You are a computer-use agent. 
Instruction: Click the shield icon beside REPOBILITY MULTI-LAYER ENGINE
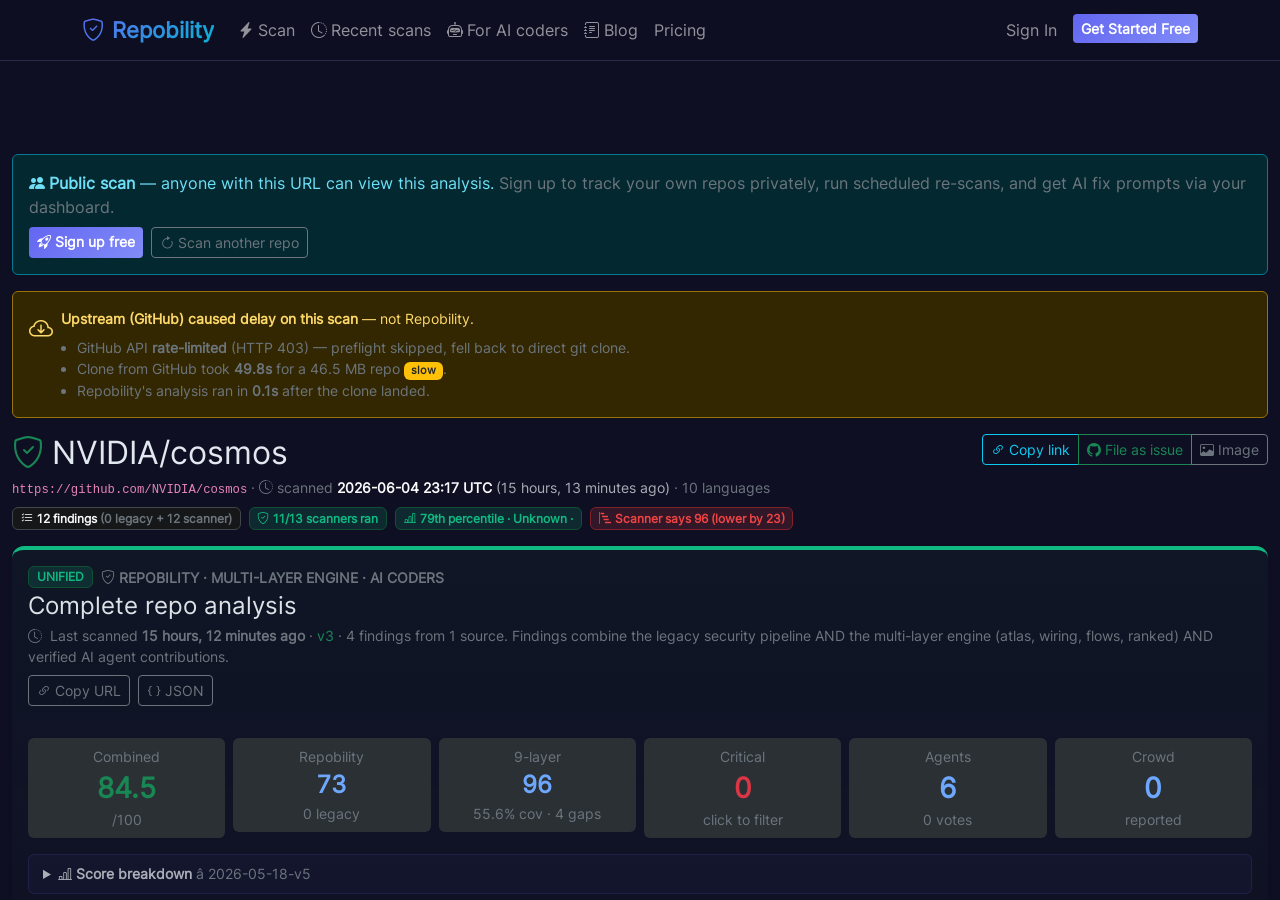click(108, 577)
